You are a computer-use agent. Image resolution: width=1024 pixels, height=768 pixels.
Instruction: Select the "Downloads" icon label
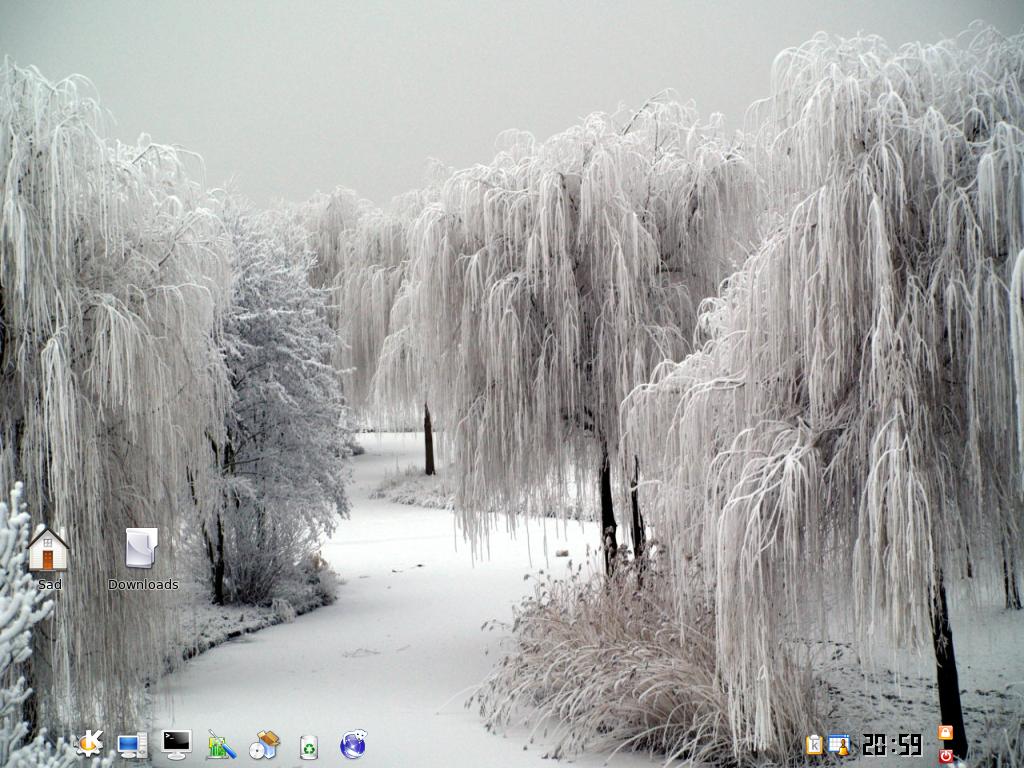tap(143, 584)
